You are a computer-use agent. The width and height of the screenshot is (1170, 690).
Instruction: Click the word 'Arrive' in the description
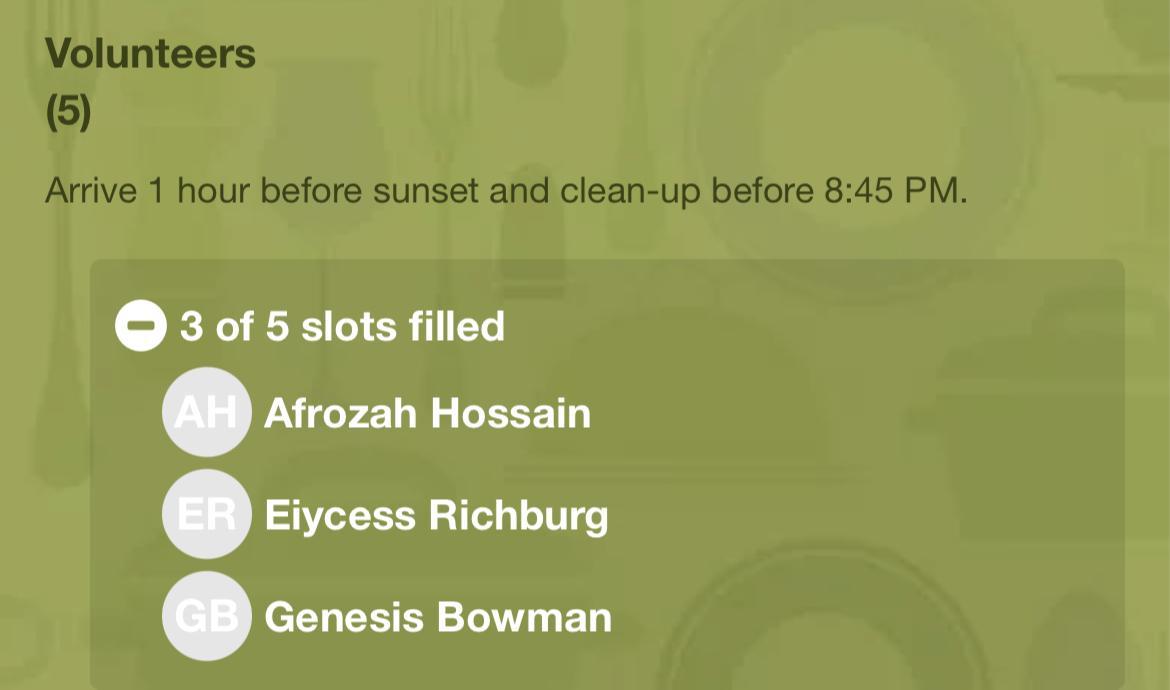coord(91,190)
